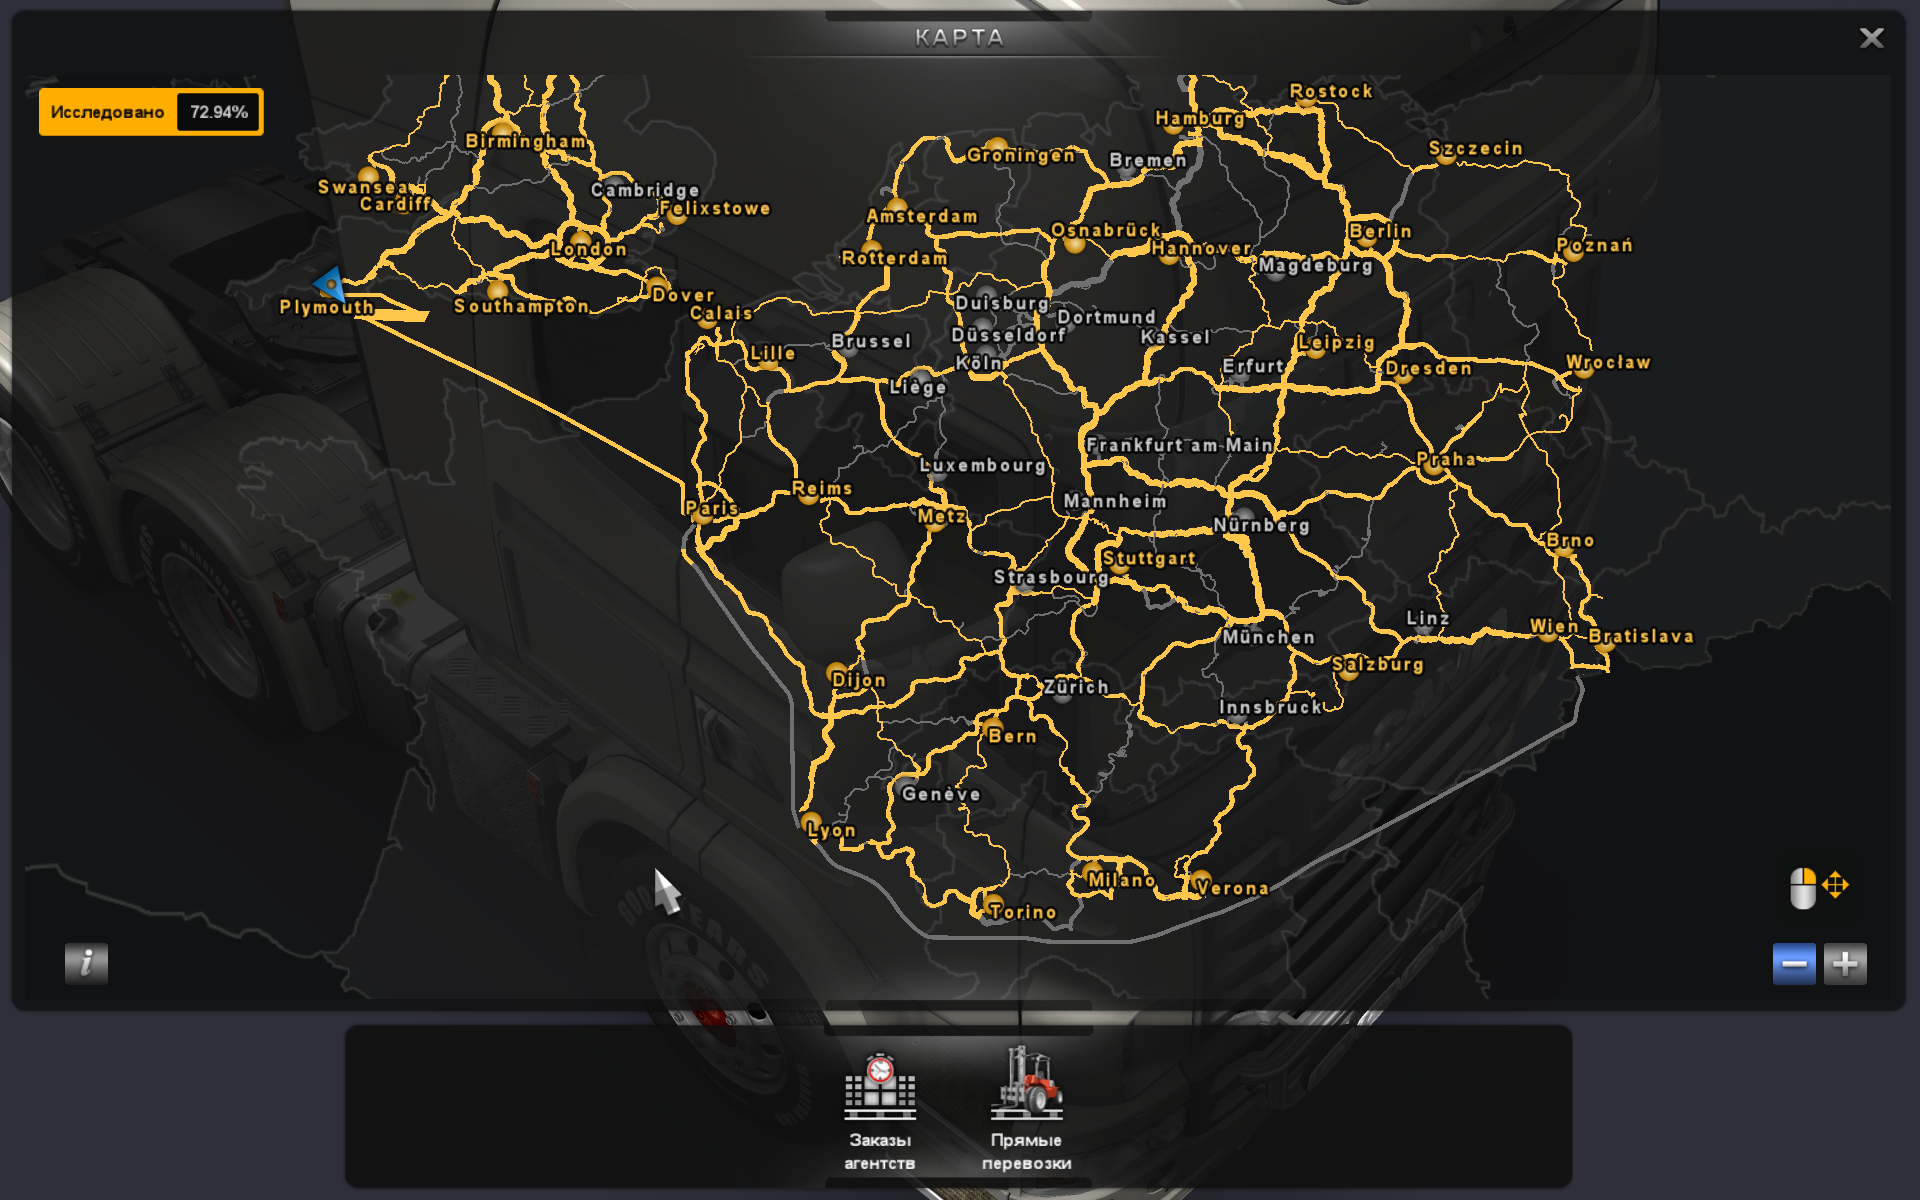Click the Hamburg city label
1920x1200 pixels.
[x=1200, y=118]
